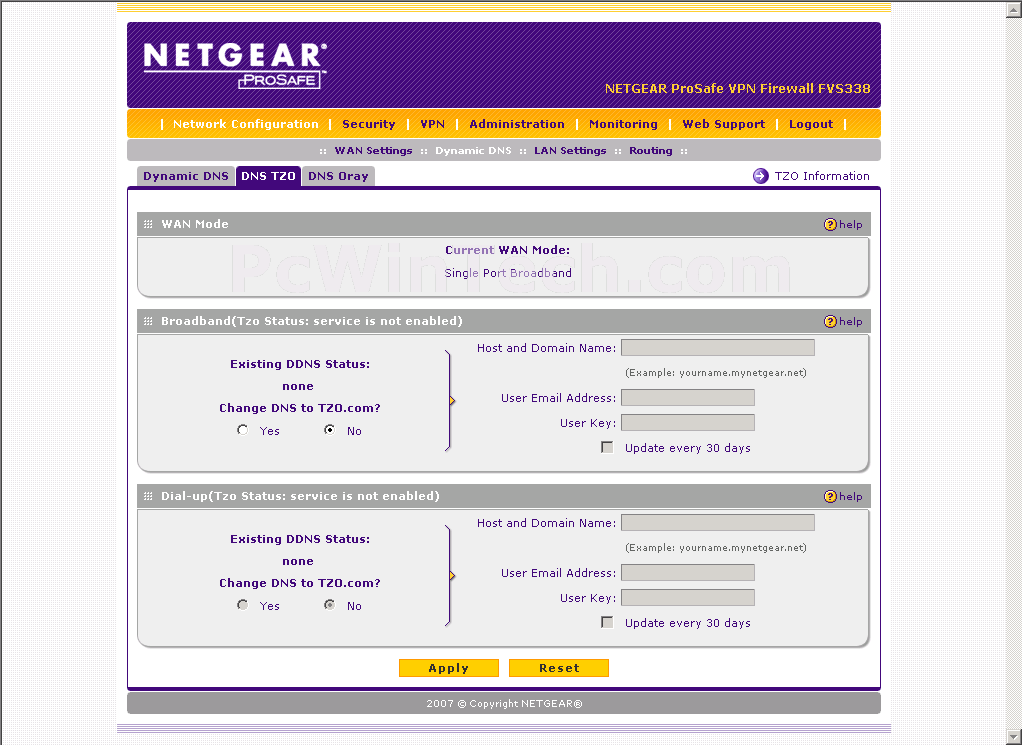Enable Broadband Update every 30 days checkbox
1022x745 pixels.
[607, 447]
